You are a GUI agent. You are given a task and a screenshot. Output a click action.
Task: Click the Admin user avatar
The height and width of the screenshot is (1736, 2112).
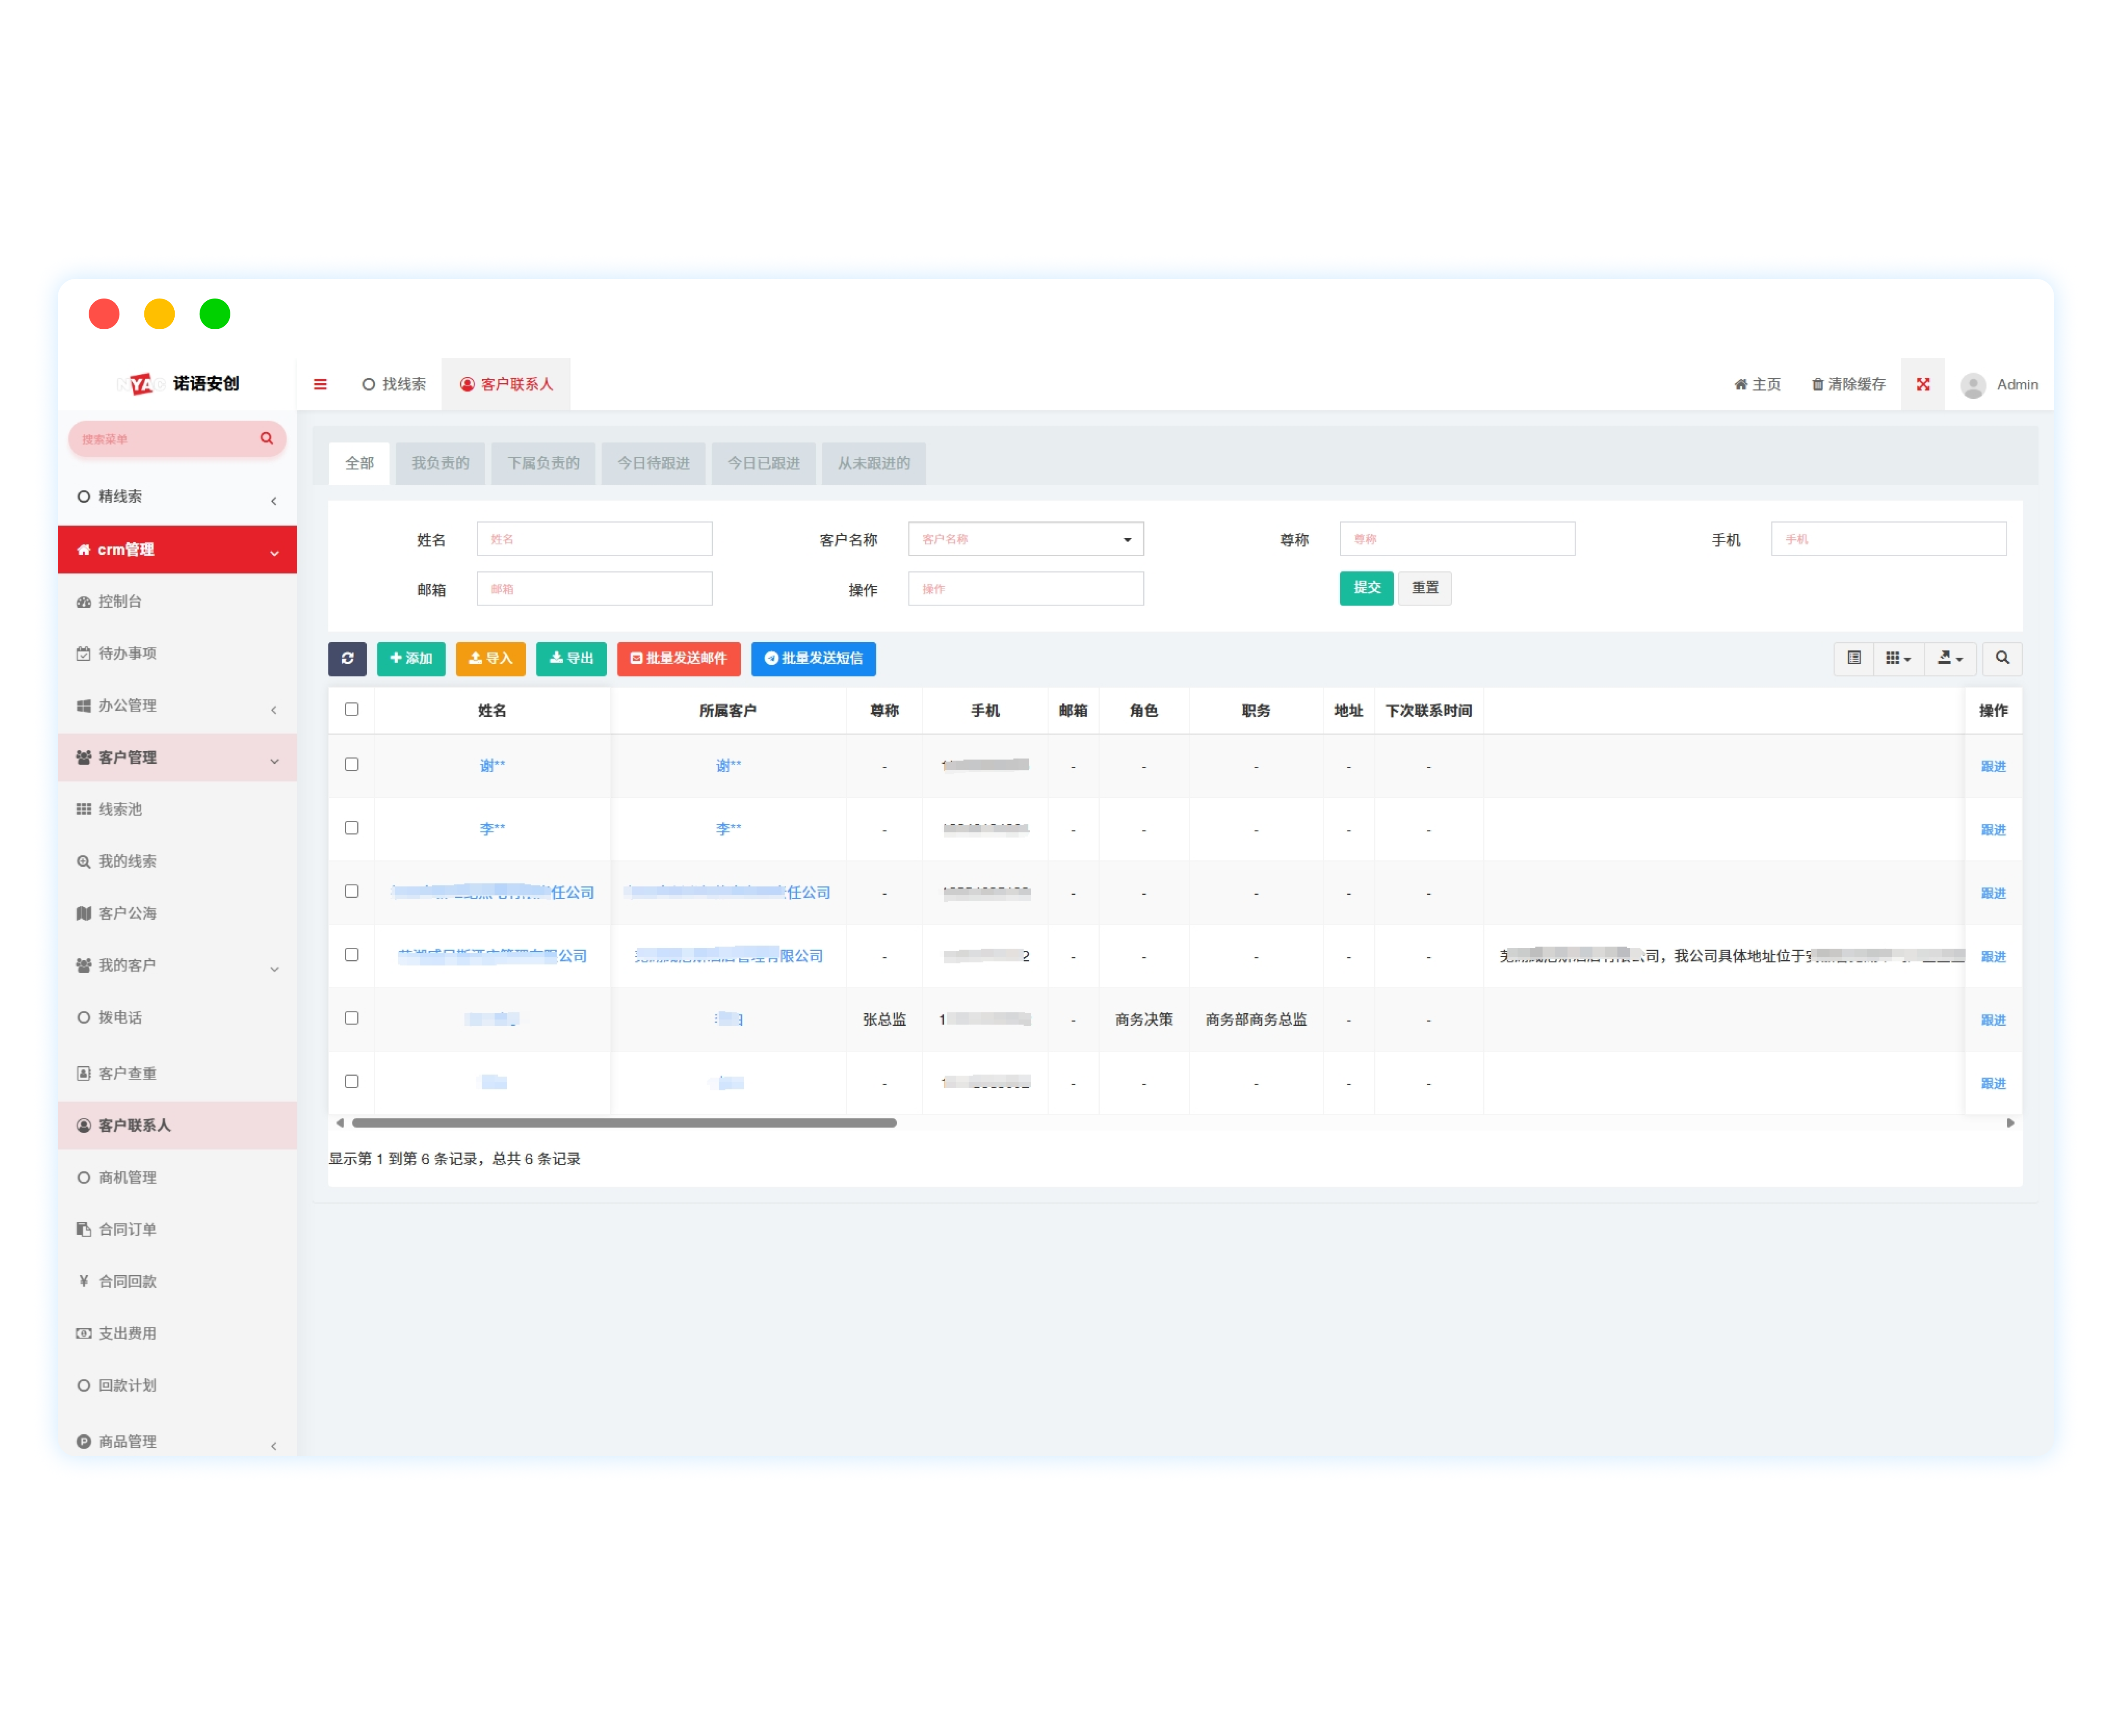(x=1972, y=385)
